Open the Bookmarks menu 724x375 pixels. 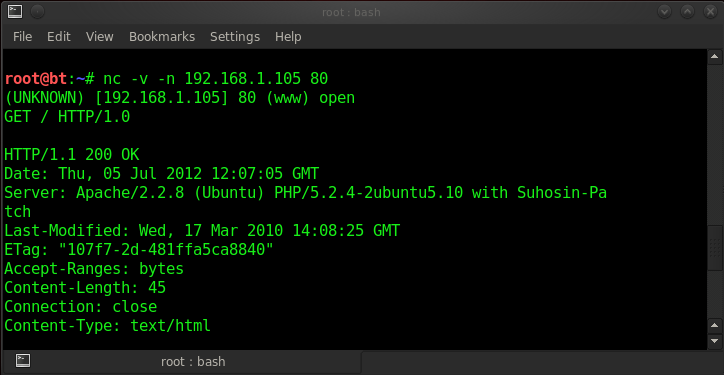click(162, 36)
